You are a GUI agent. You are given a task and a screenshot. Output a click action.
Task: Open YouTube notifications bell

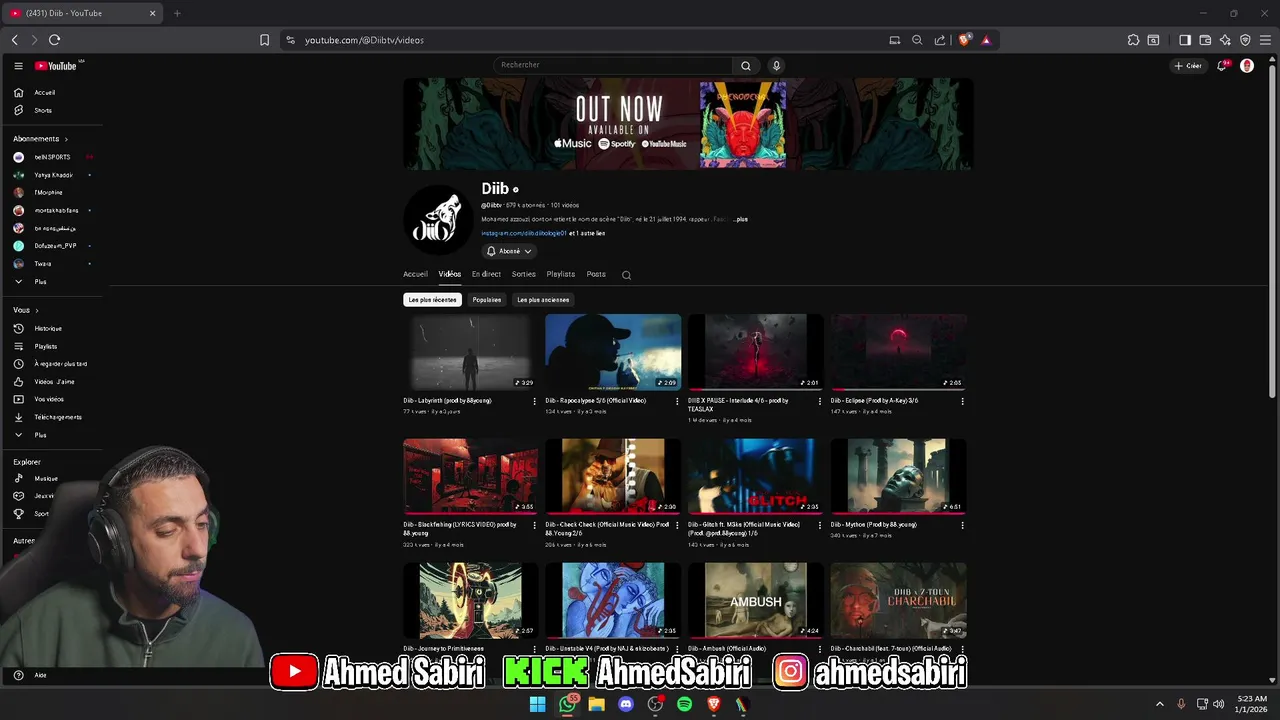[x=1222, y=66]
